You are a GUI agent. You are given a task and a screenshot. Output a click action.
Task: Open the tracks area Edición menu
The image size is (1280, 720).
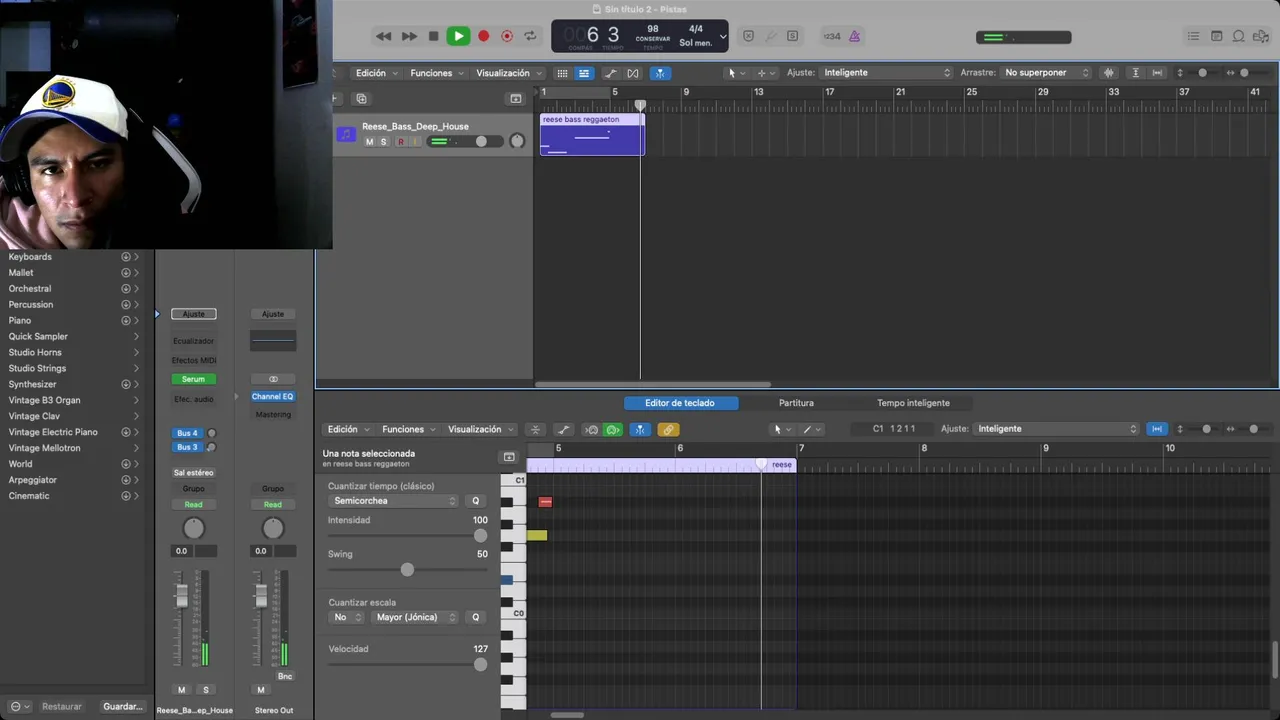tap(377, 73)
